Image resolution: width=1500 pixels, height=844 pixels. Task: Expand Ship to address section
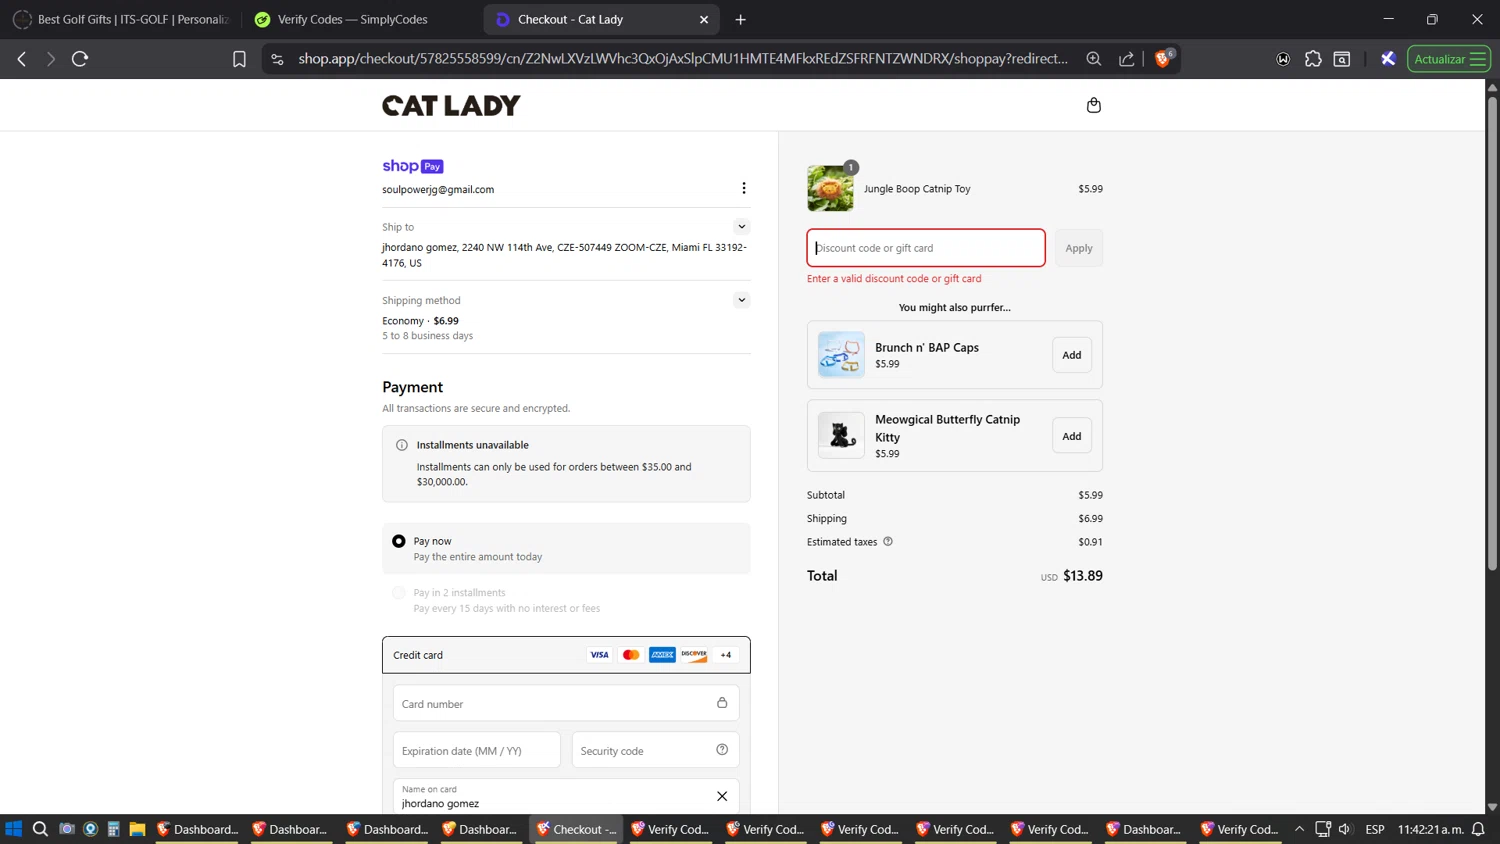(x=741, y=227)
